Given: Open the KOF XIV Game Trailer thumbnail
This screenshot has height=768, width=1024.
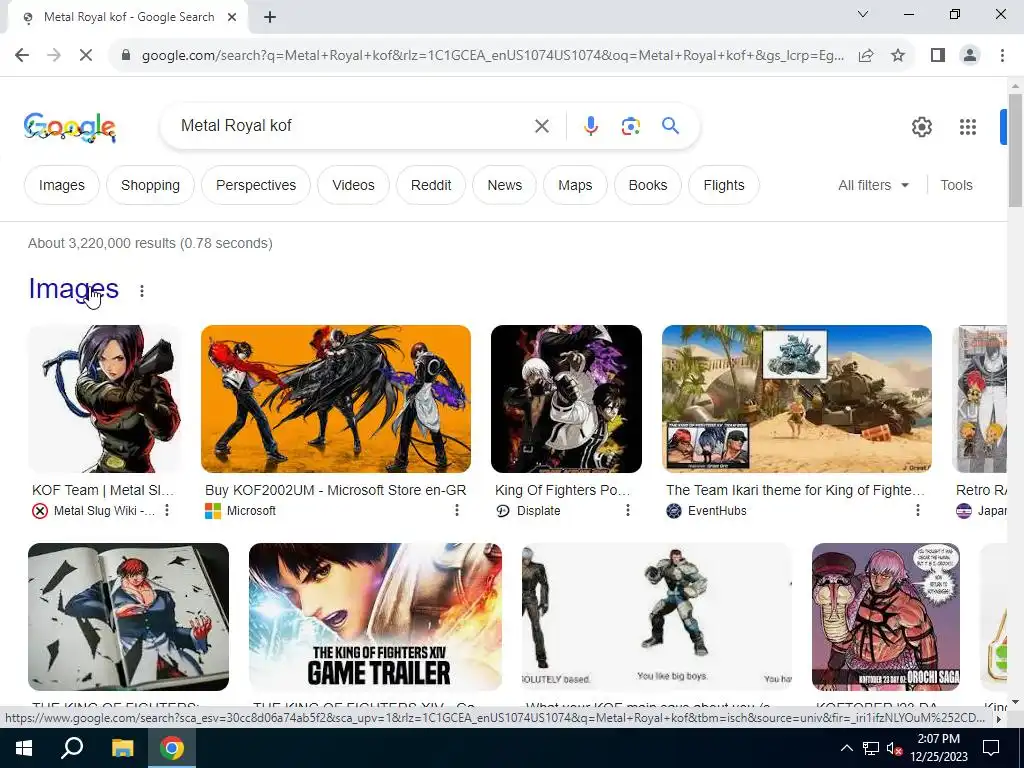Looking at the screenshot, I should tap(376, 617).
